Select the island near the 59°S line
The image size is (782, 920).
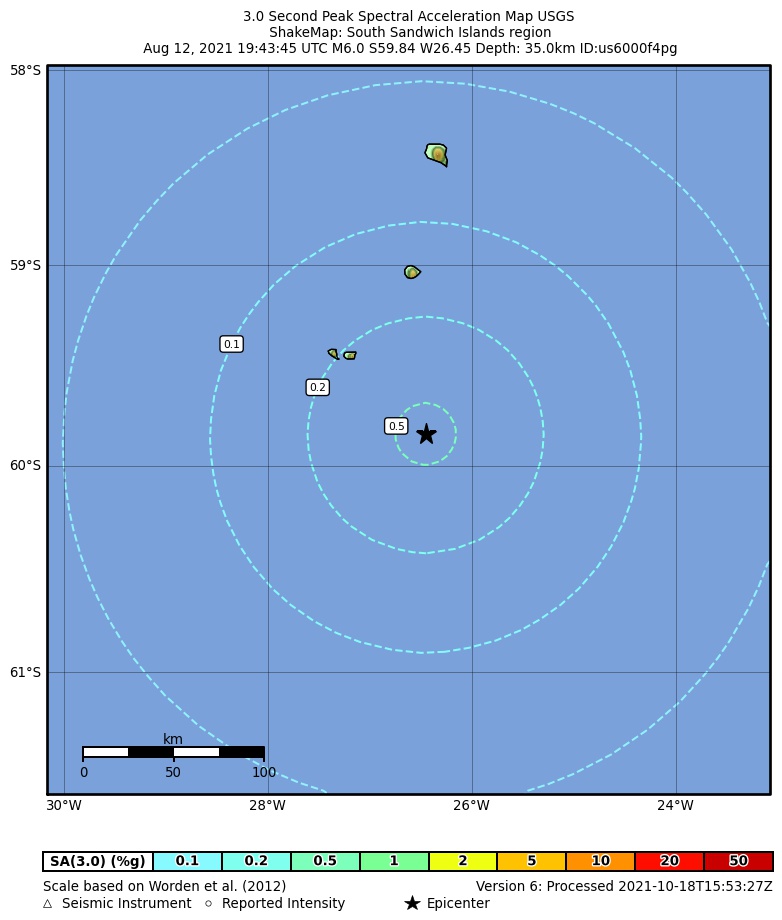click(x=412, y=272)
